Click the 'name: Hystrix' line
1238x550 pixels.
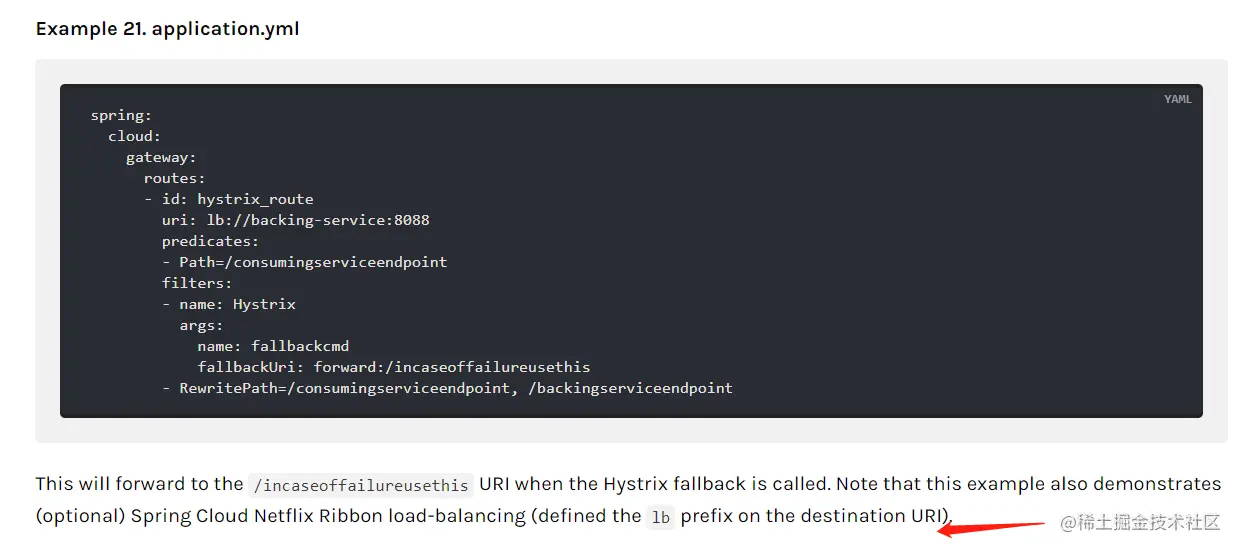coord(229,304)
